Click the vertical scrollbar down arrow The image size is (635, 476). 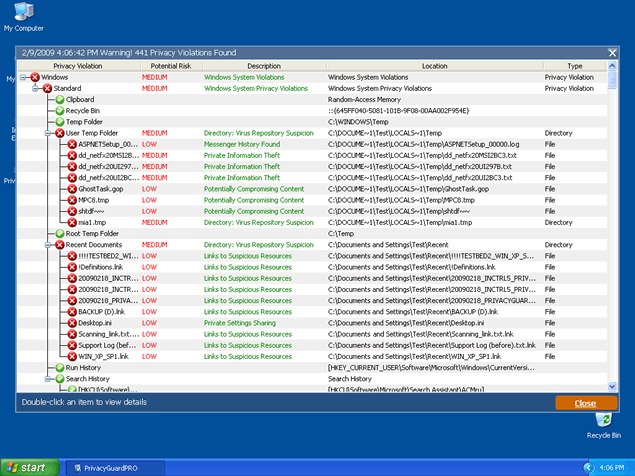point(614,387)
